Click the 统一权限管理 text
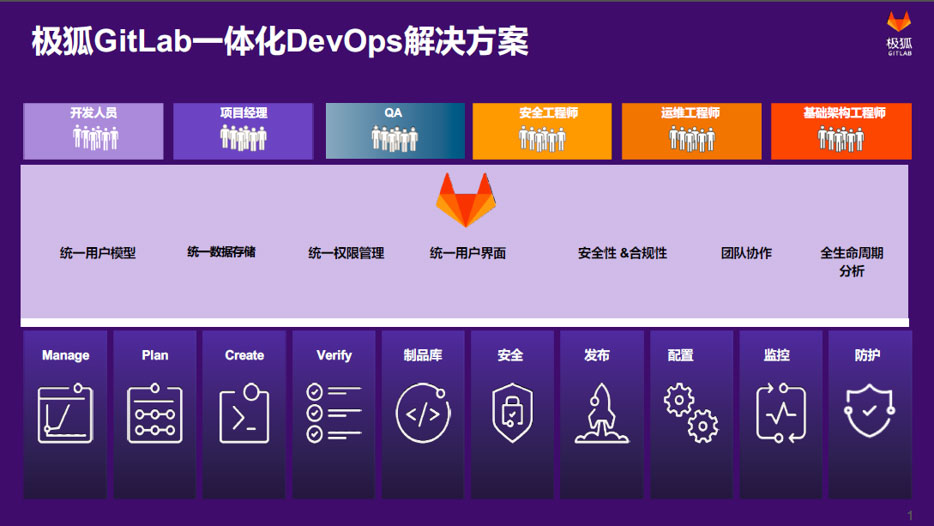This screenshot has height=526, width=934. (x=346, y=253)
